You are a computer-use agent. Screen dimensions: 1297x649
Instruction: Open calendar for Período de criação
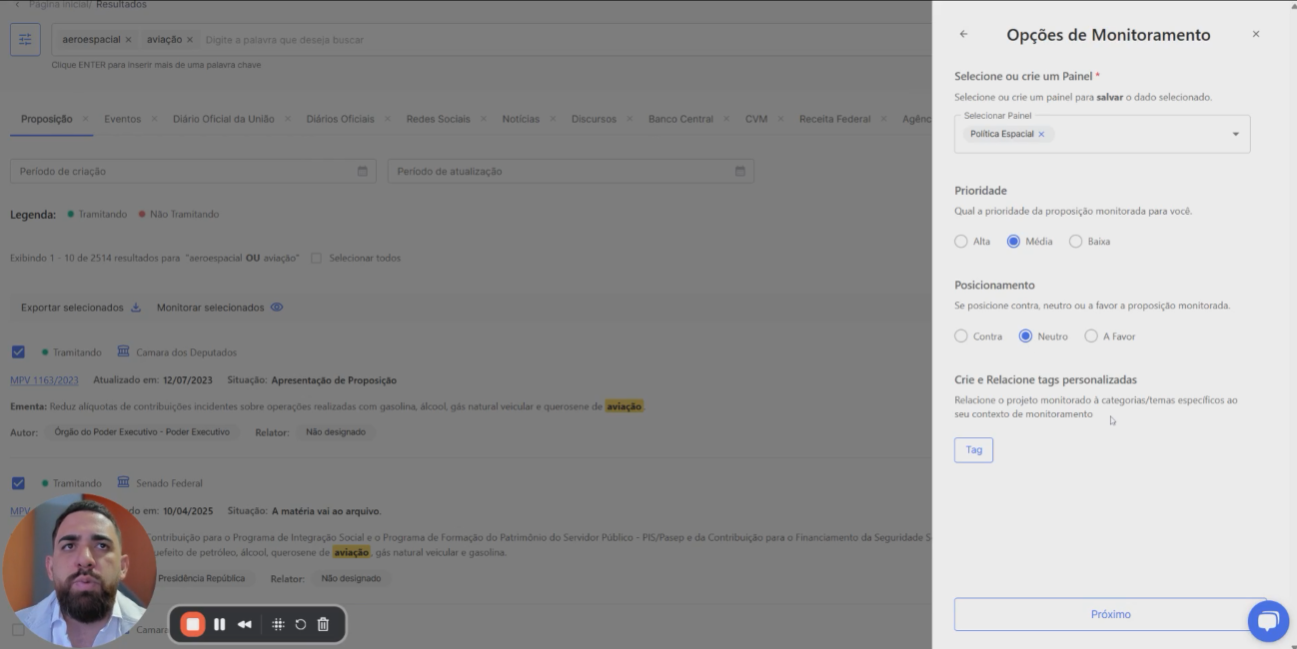coord(362,171)
